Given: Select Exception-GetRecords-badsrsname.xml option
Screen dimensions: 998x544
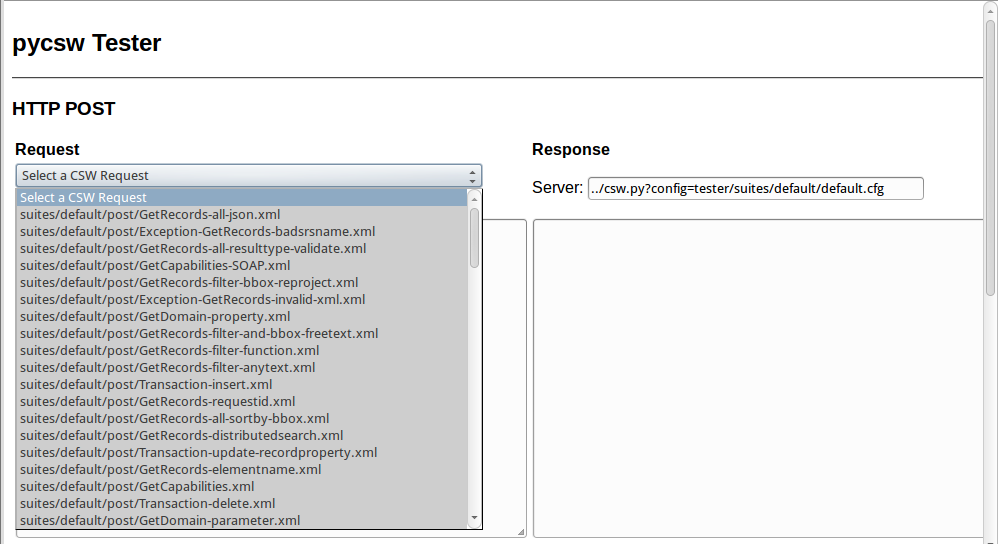Looking at the screenshot, I should tap(242, 232).
